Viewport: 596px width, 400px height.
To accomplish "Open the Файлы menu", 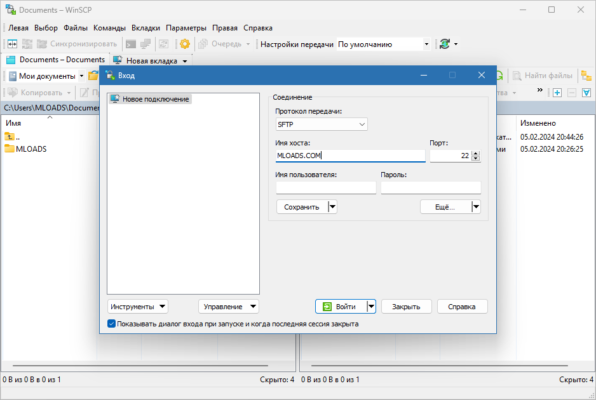I will [x=75, y=28].
